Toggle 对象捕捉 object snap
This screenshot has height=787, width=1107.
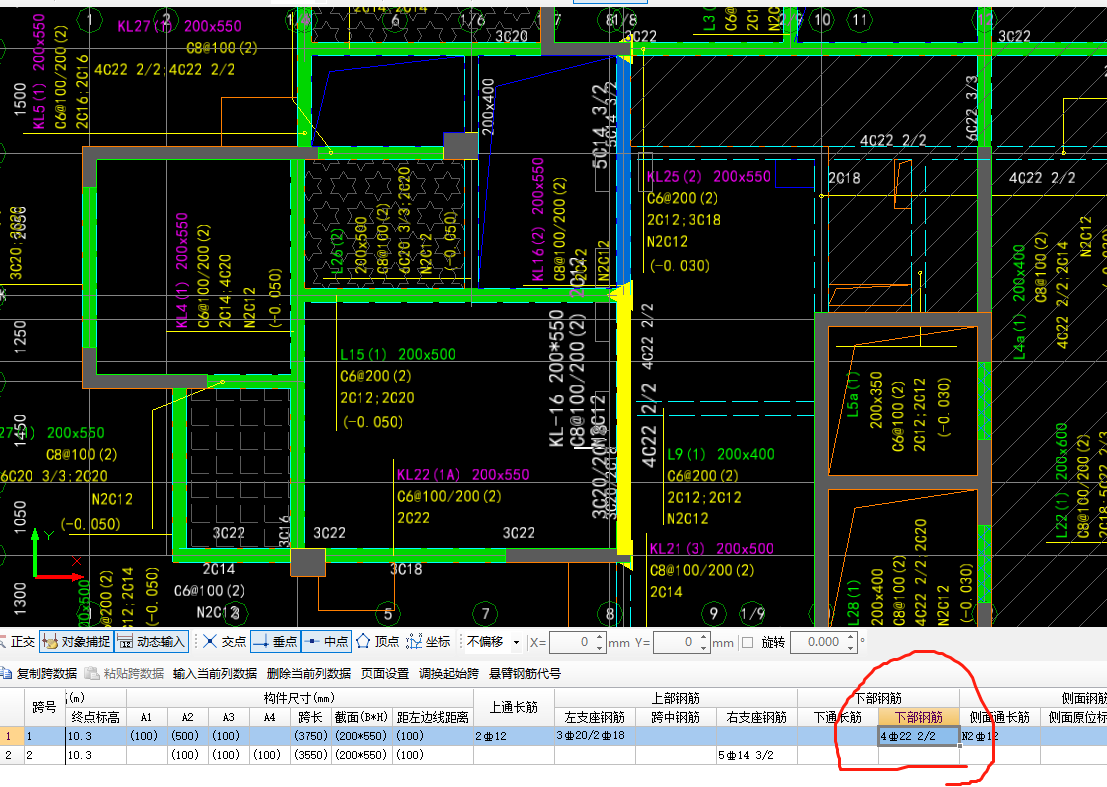pos(75,642)
